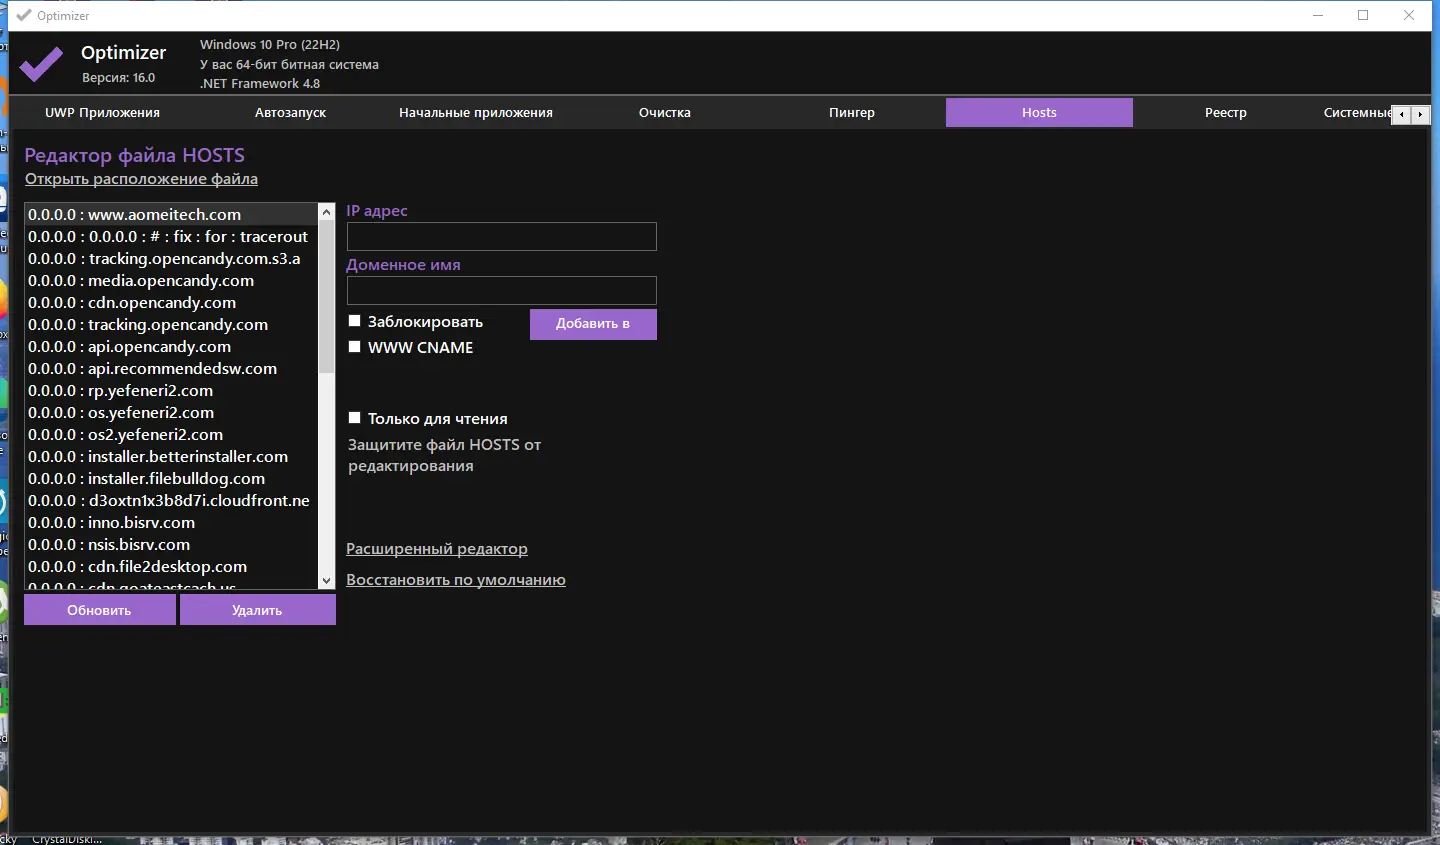The height and width of the screenshot is (845, 1440).
Task: Select the d3oxtn1x3b8d7i.cloudfront.ne entry
Action: [171, 500]
